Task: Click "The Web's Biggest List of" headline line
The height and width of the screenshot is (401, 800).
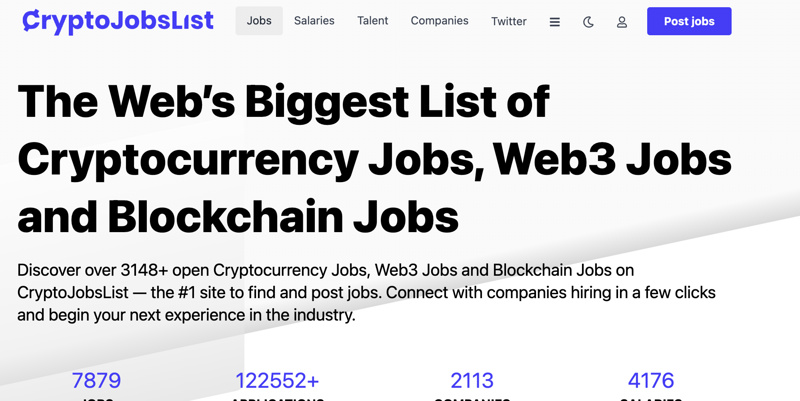Action: click(x=284, y=102)
